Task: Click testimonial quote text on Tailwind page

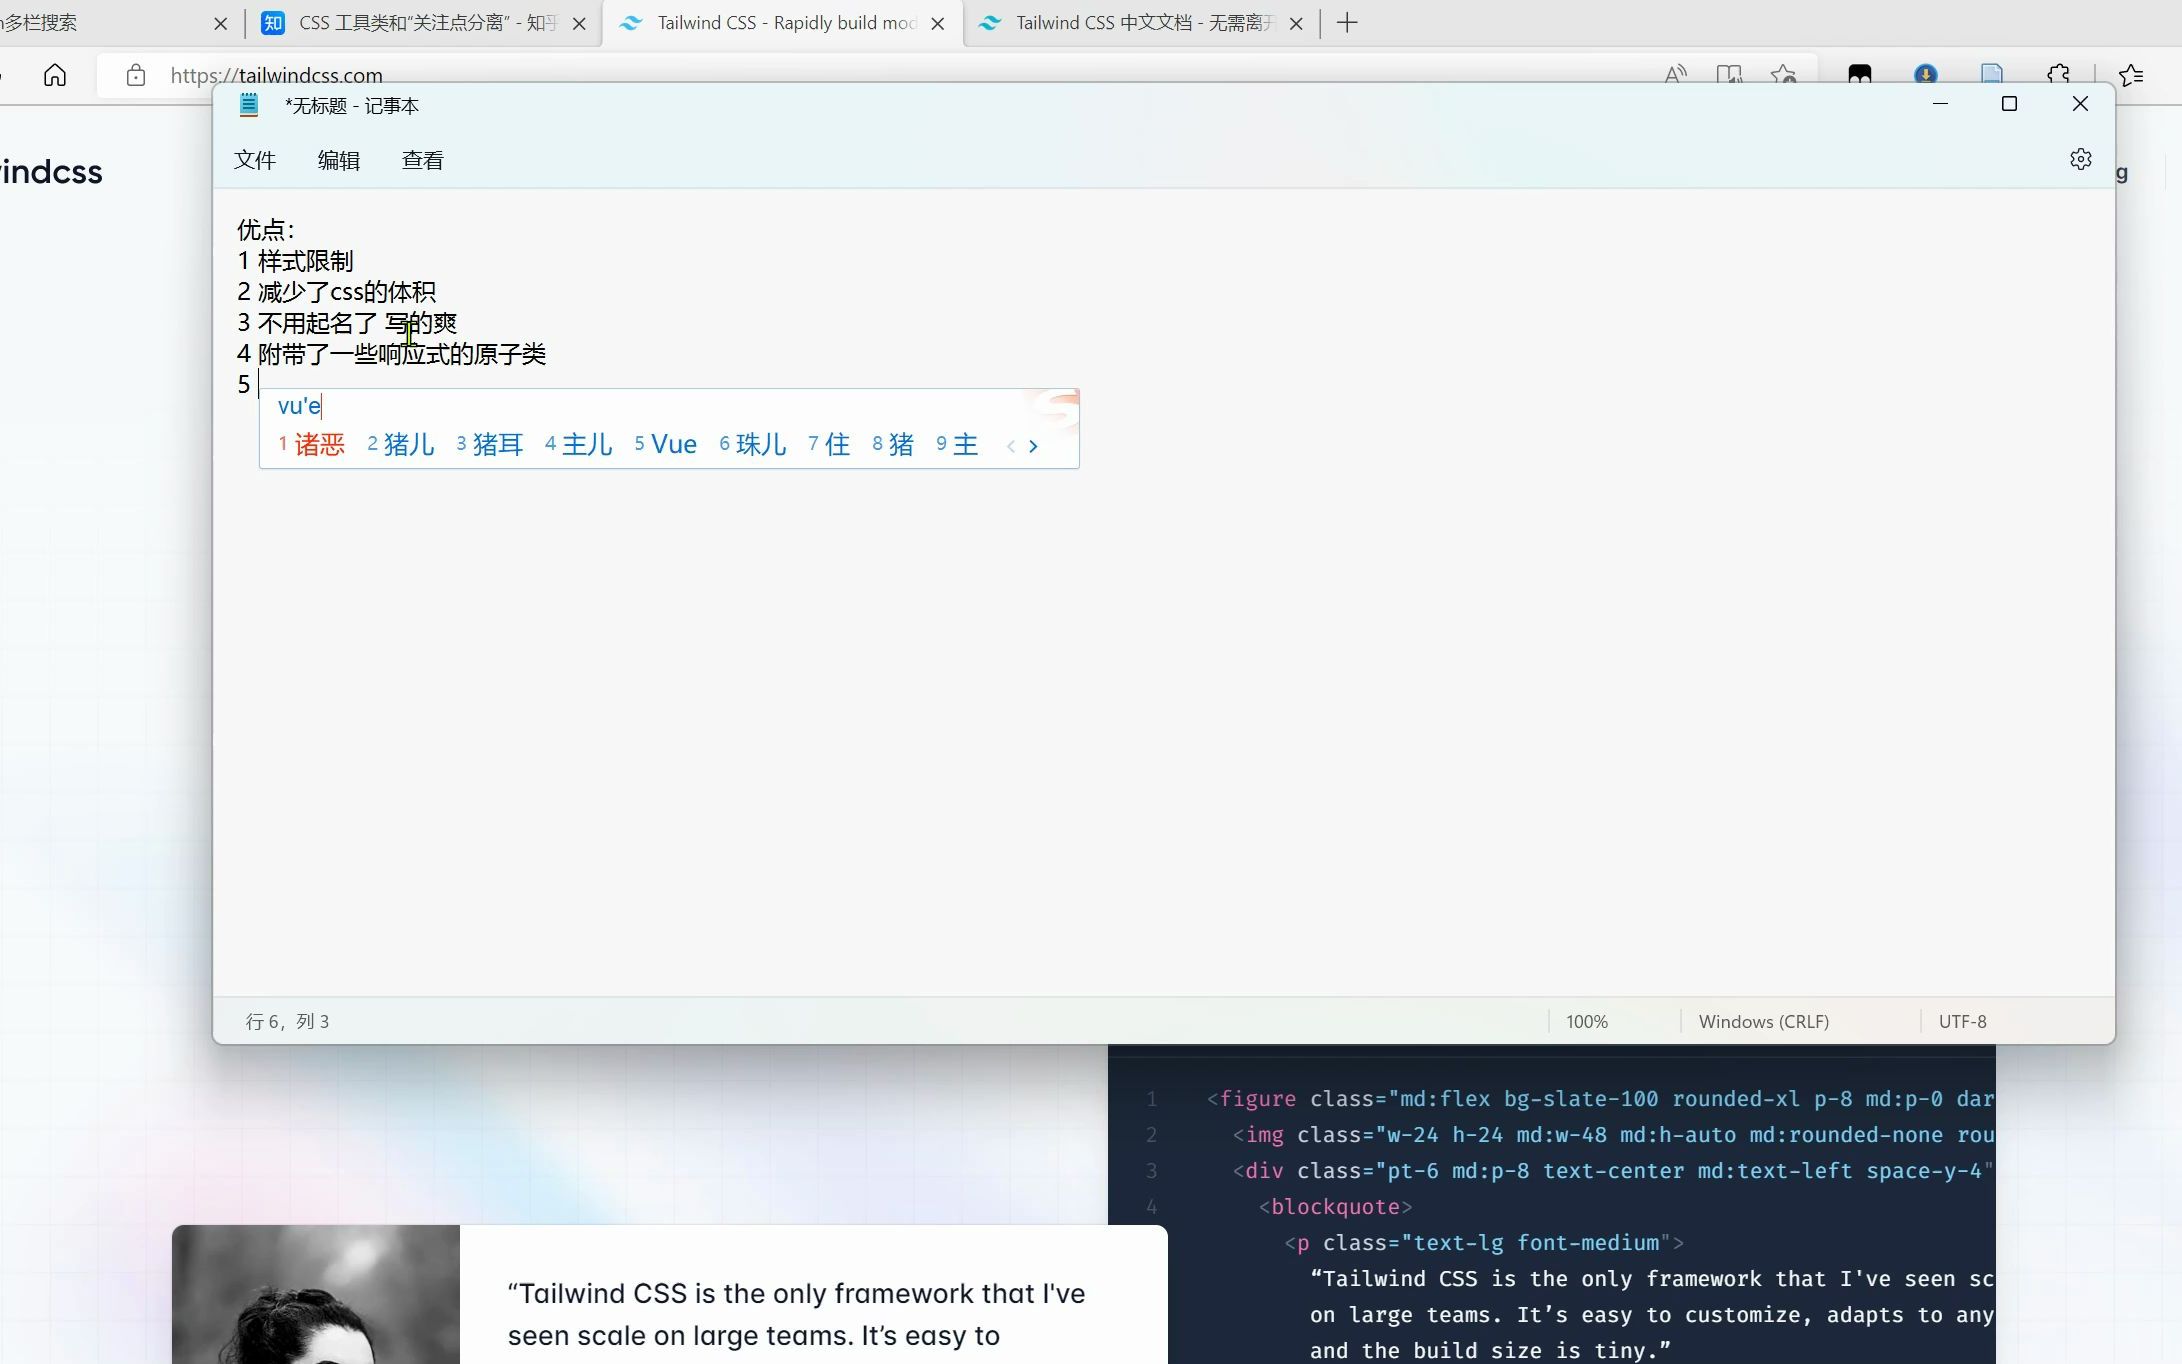Action: (x=796, y=1314)
